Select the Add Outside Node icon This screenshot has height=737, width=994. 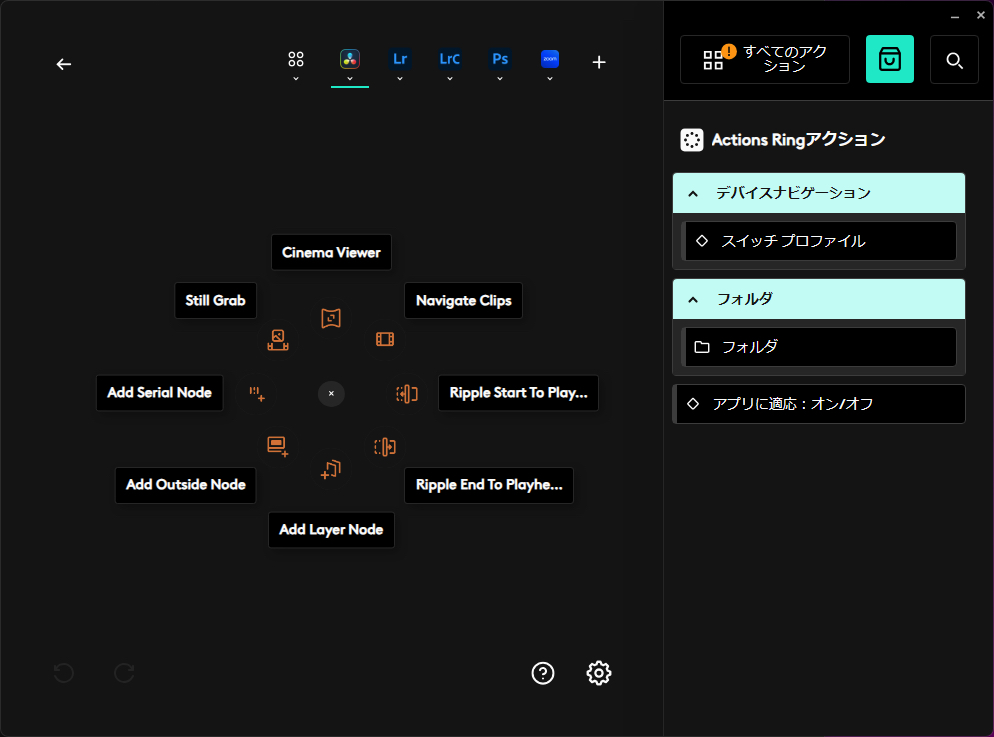click(x=278, y=446)
